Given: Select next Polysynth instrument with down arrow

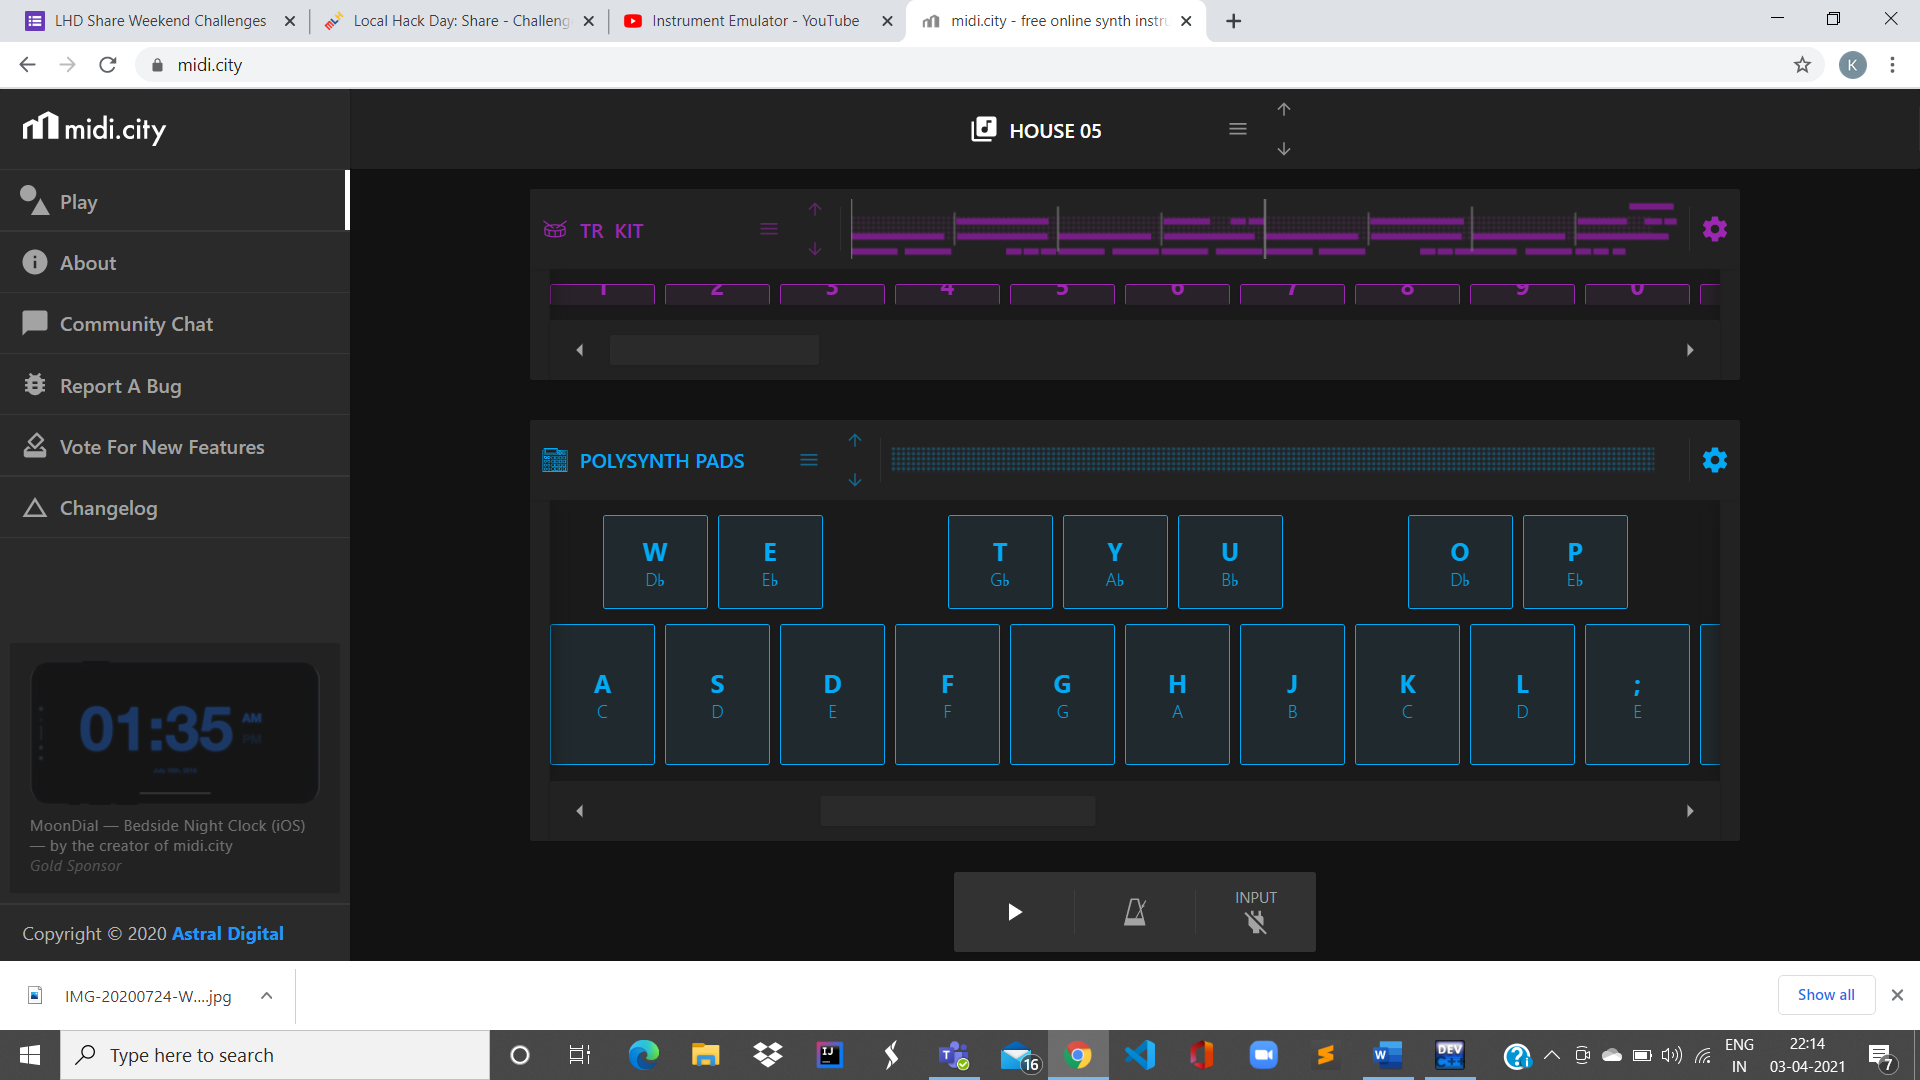Looking at the screenshot, I should (855, 480).
